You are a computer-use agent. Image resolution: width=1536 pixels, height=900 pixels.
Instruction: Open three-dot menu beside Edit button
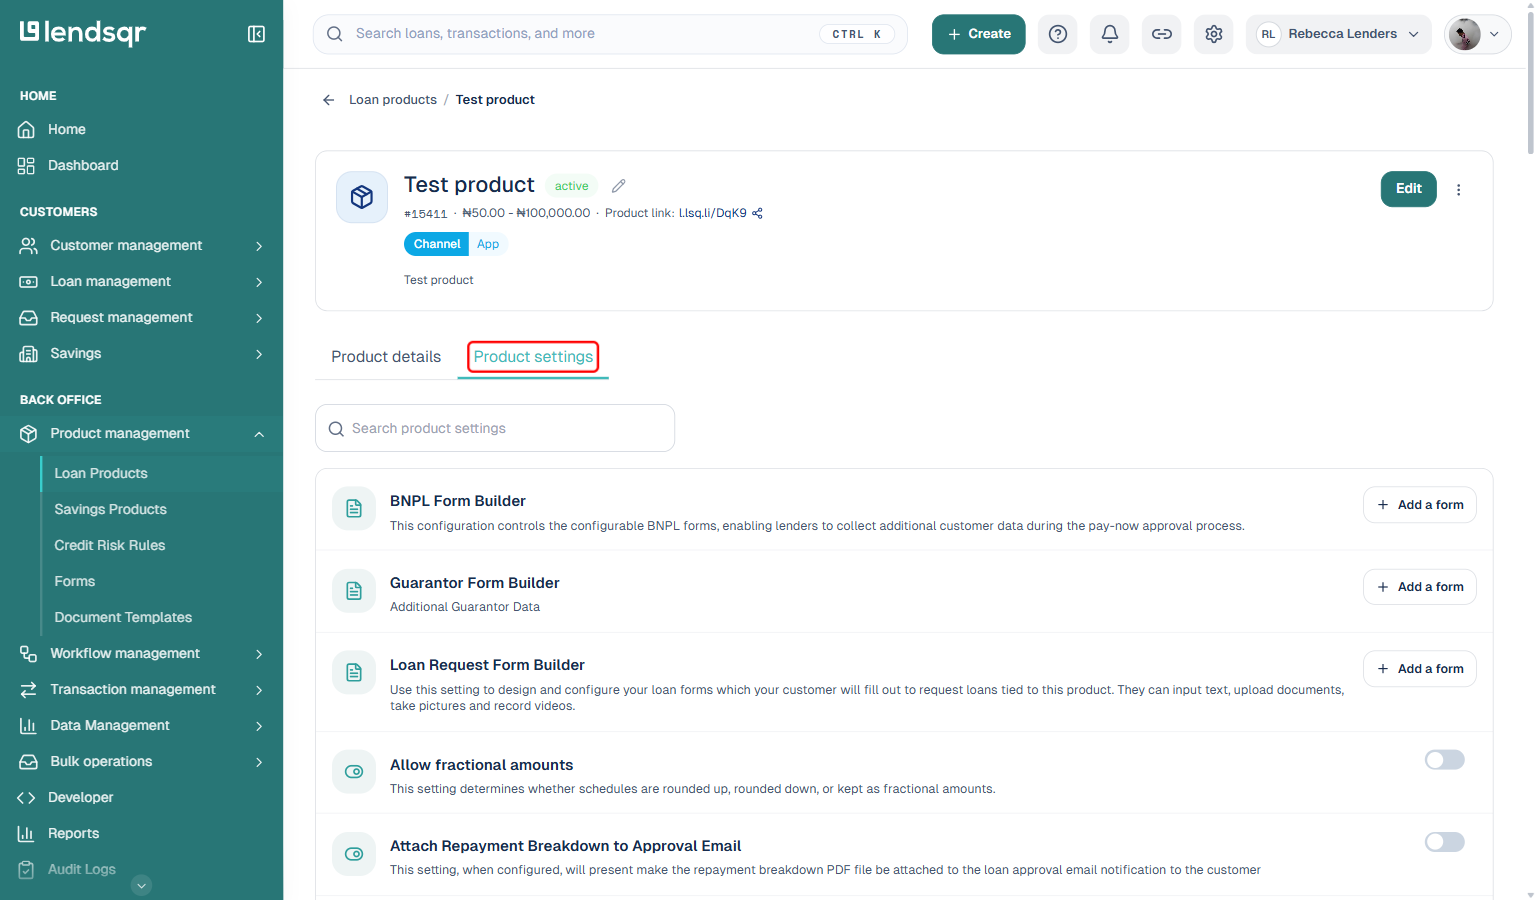coord(1459,190)
